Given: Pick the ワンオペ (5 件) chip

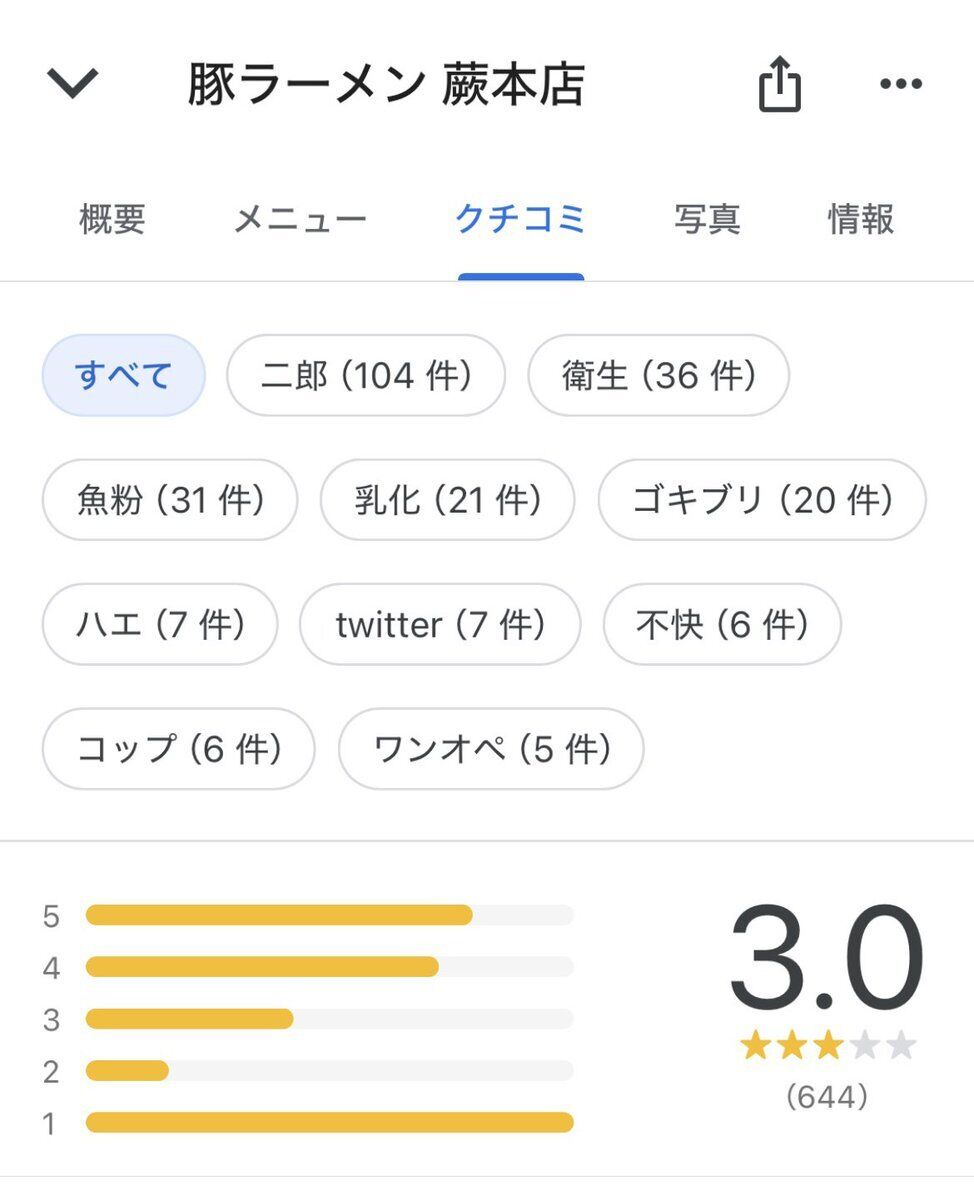Looking at the screenshot, I should point(491,749).
